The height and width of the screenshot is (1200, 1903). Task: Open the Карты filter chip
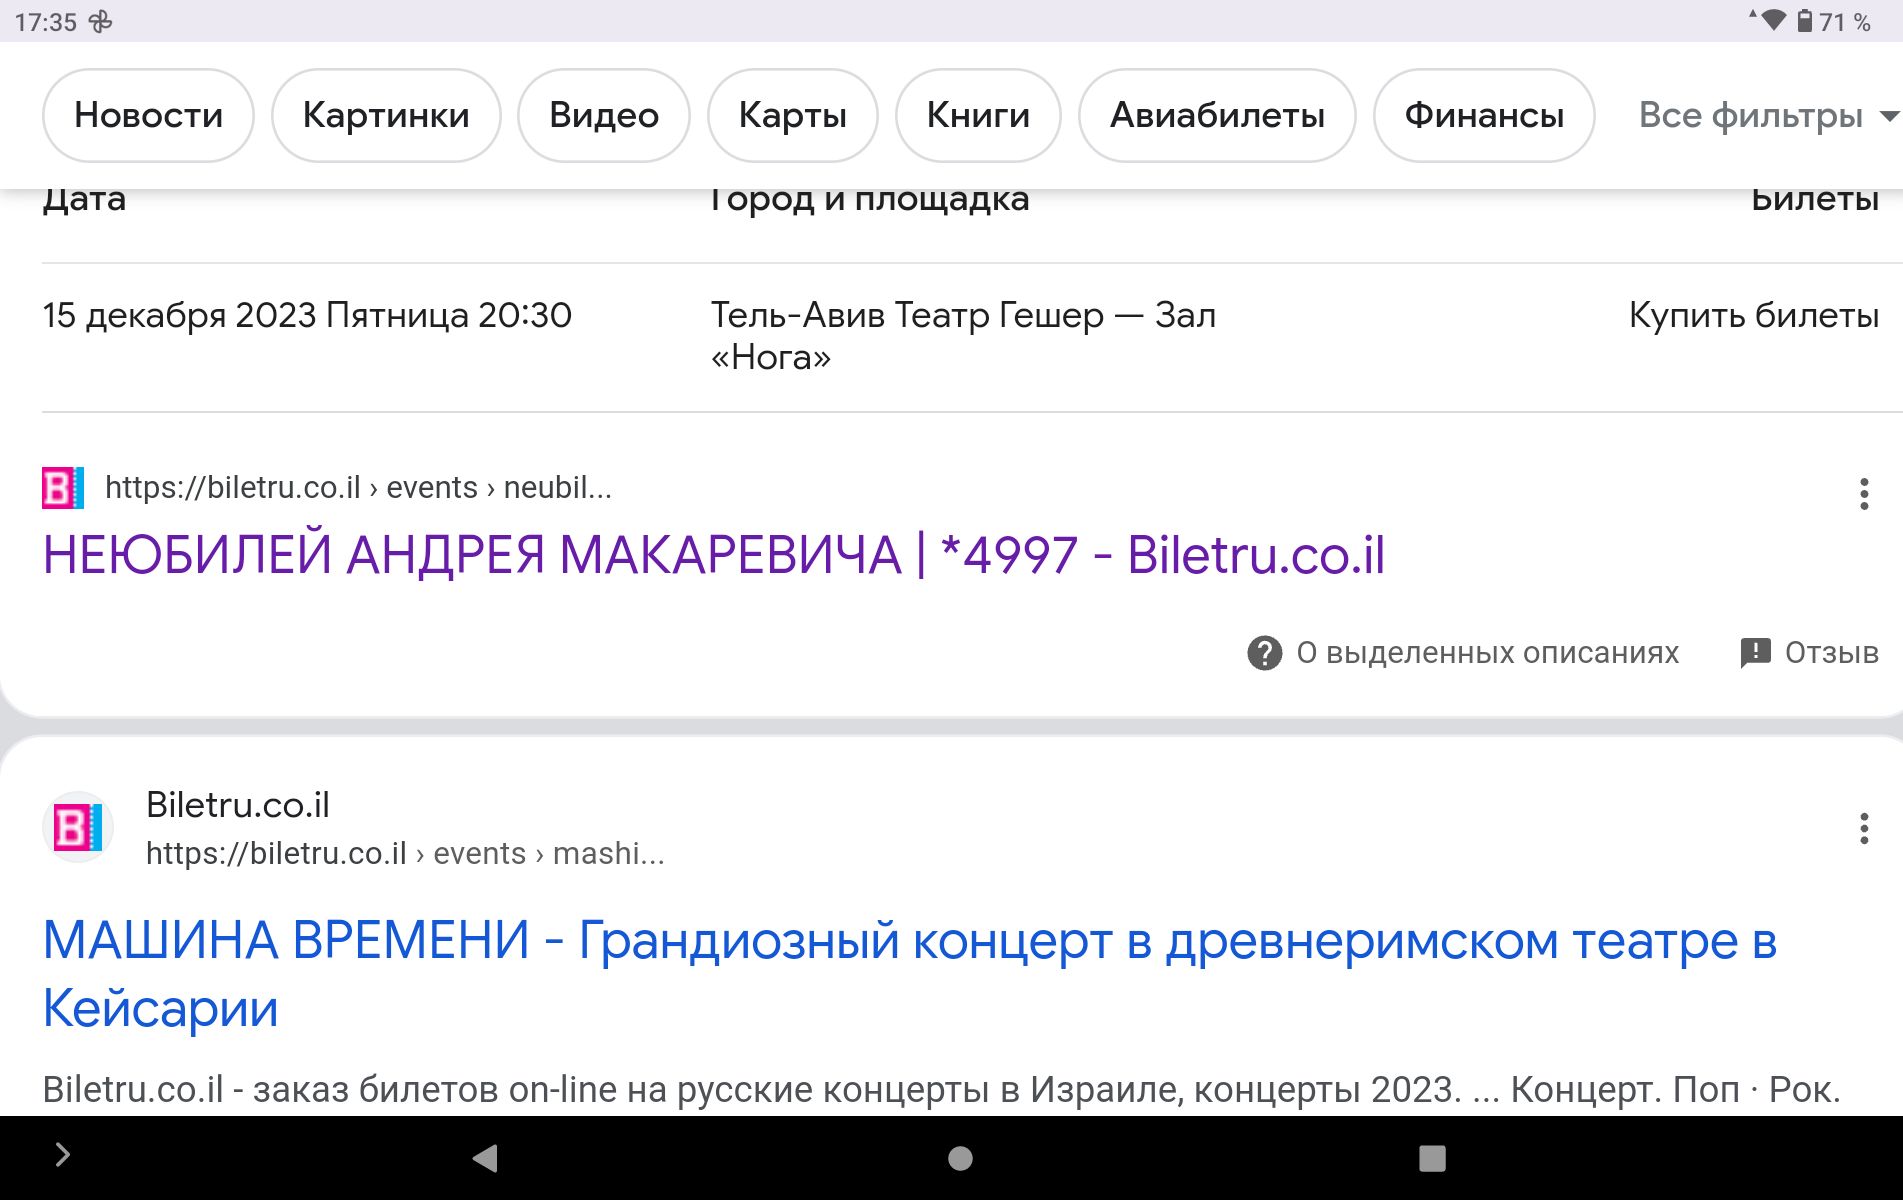point(793,115)
